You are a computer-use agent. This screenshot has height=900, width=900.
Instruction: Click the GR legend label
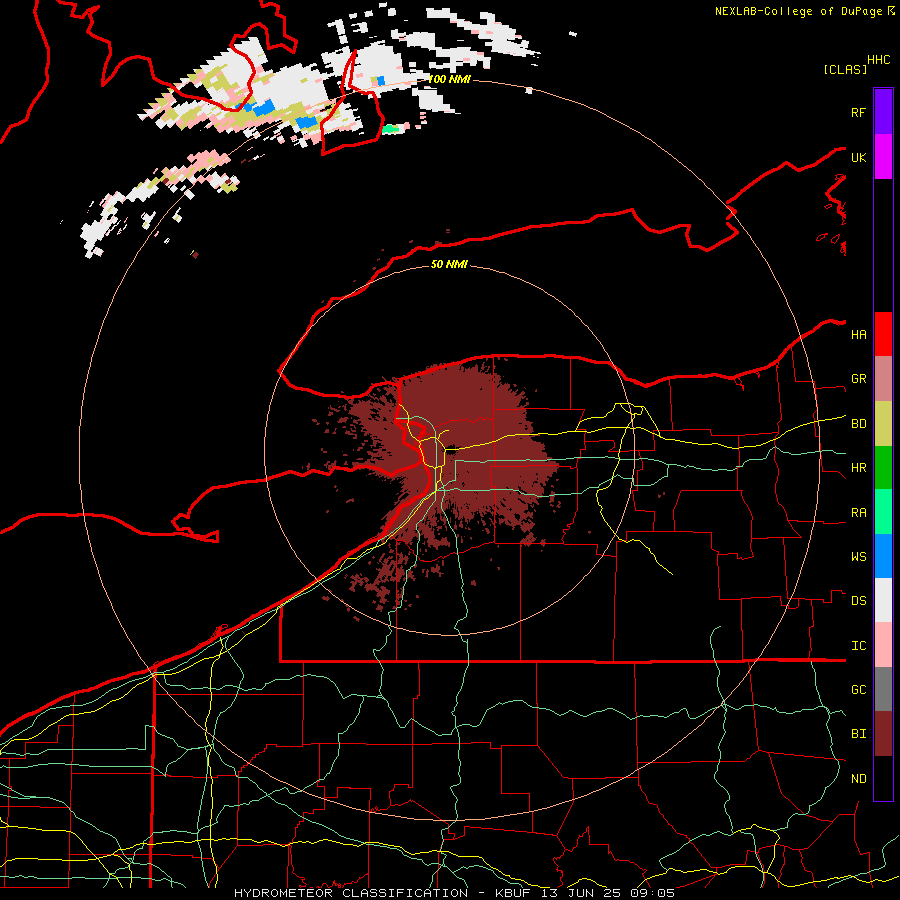[x=859, y=379]
